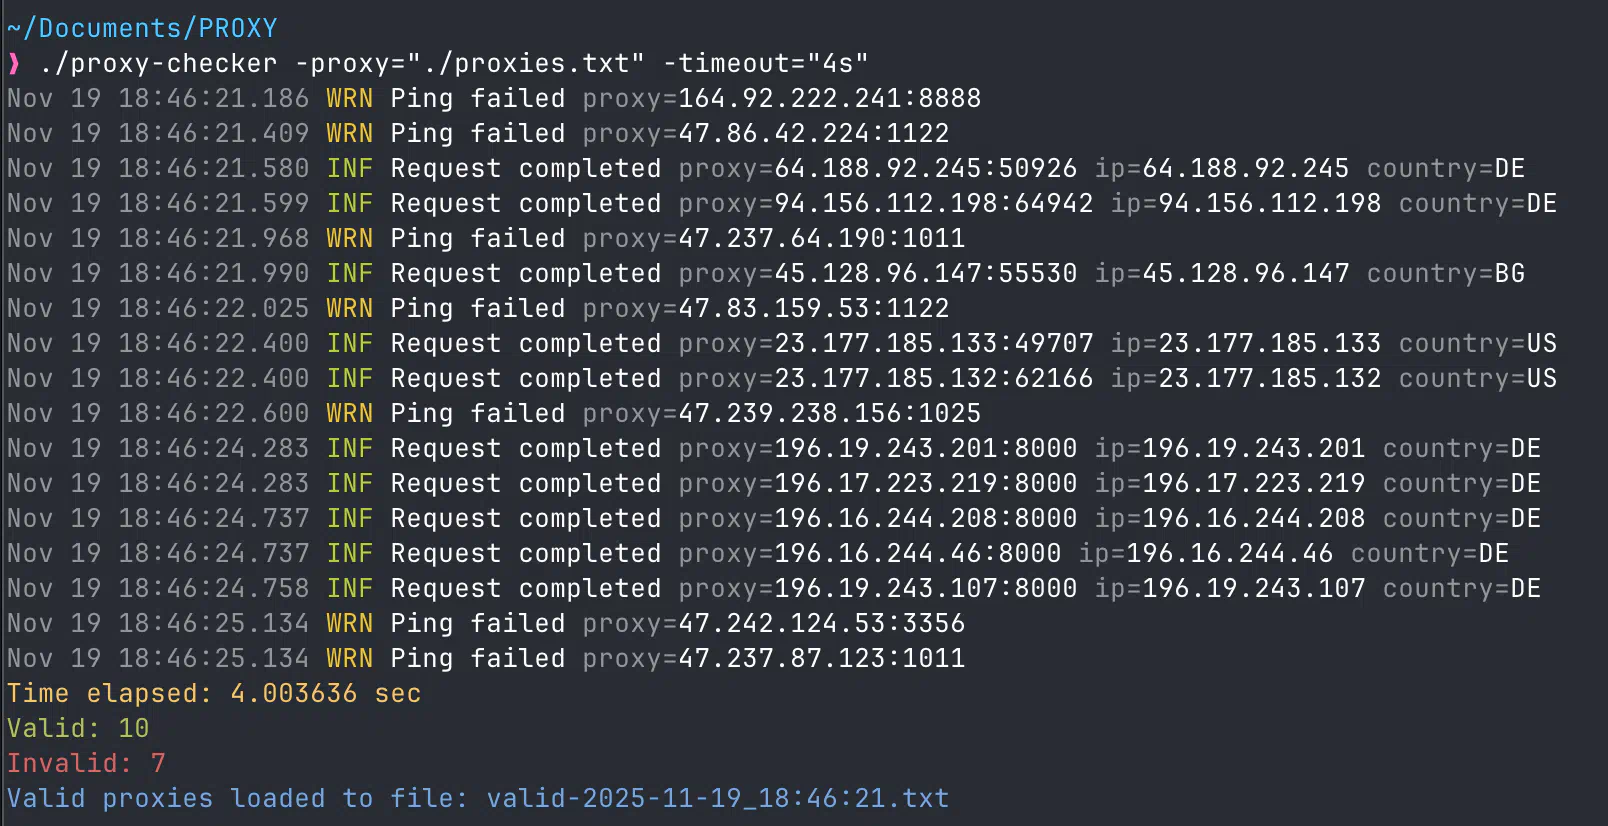This screenshot has height=826, width=1608.
Task: Click proxy address 196.16.244.46:8000
Action: tap(917, 554)
